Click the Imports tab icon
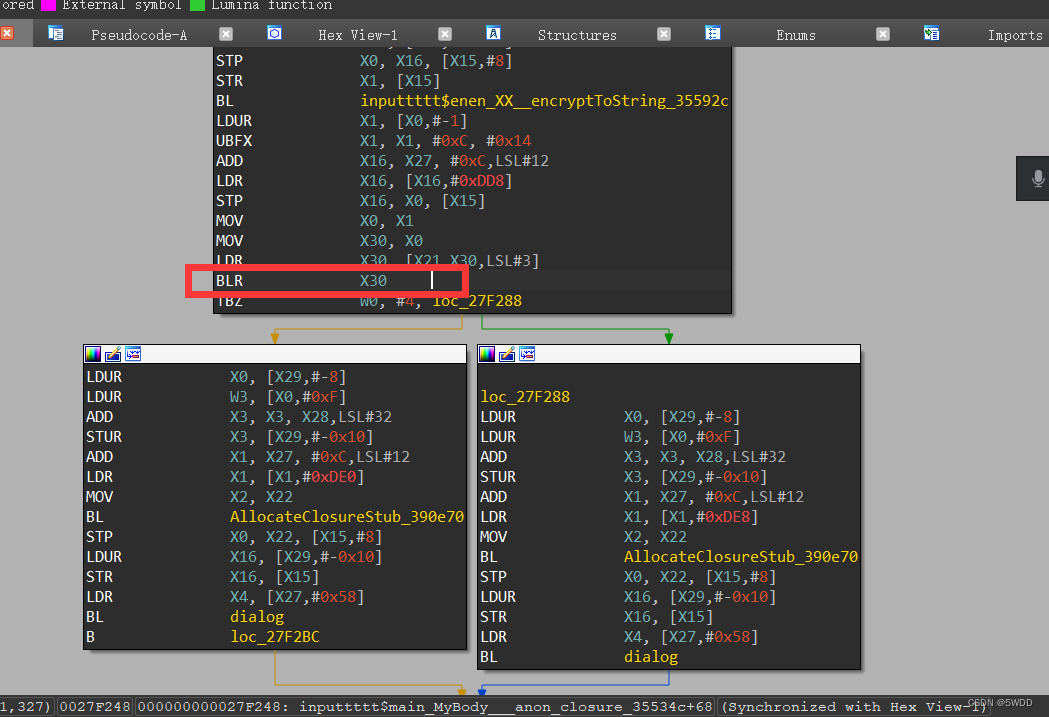Image resolution: width=1049 pixels, height=717 pixels. coord(931,33)
